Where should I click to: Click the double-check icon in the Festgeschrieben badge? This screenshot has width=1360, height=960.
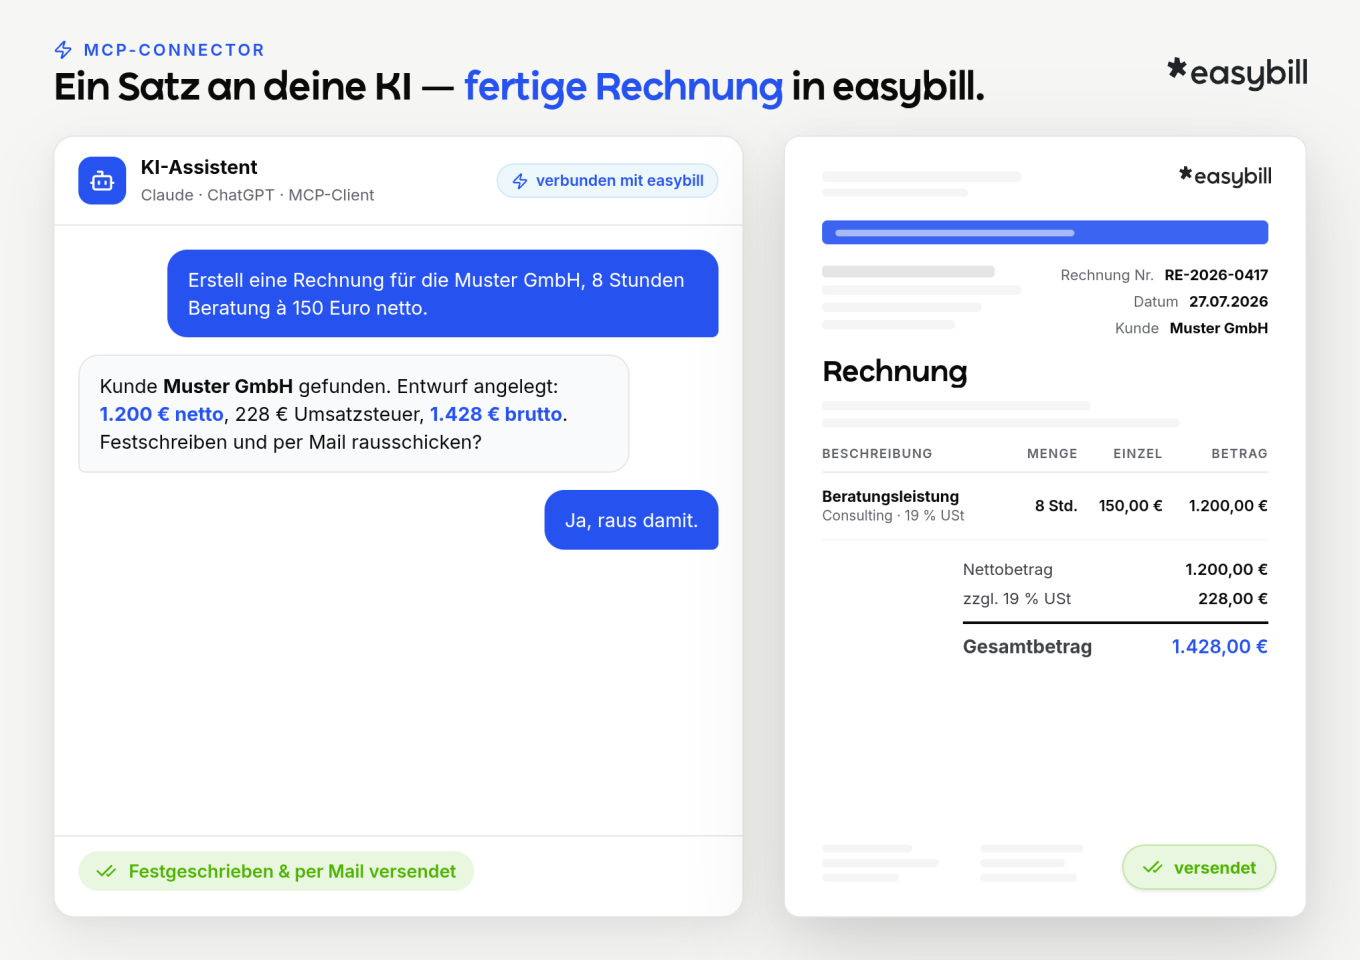[106, 872]
